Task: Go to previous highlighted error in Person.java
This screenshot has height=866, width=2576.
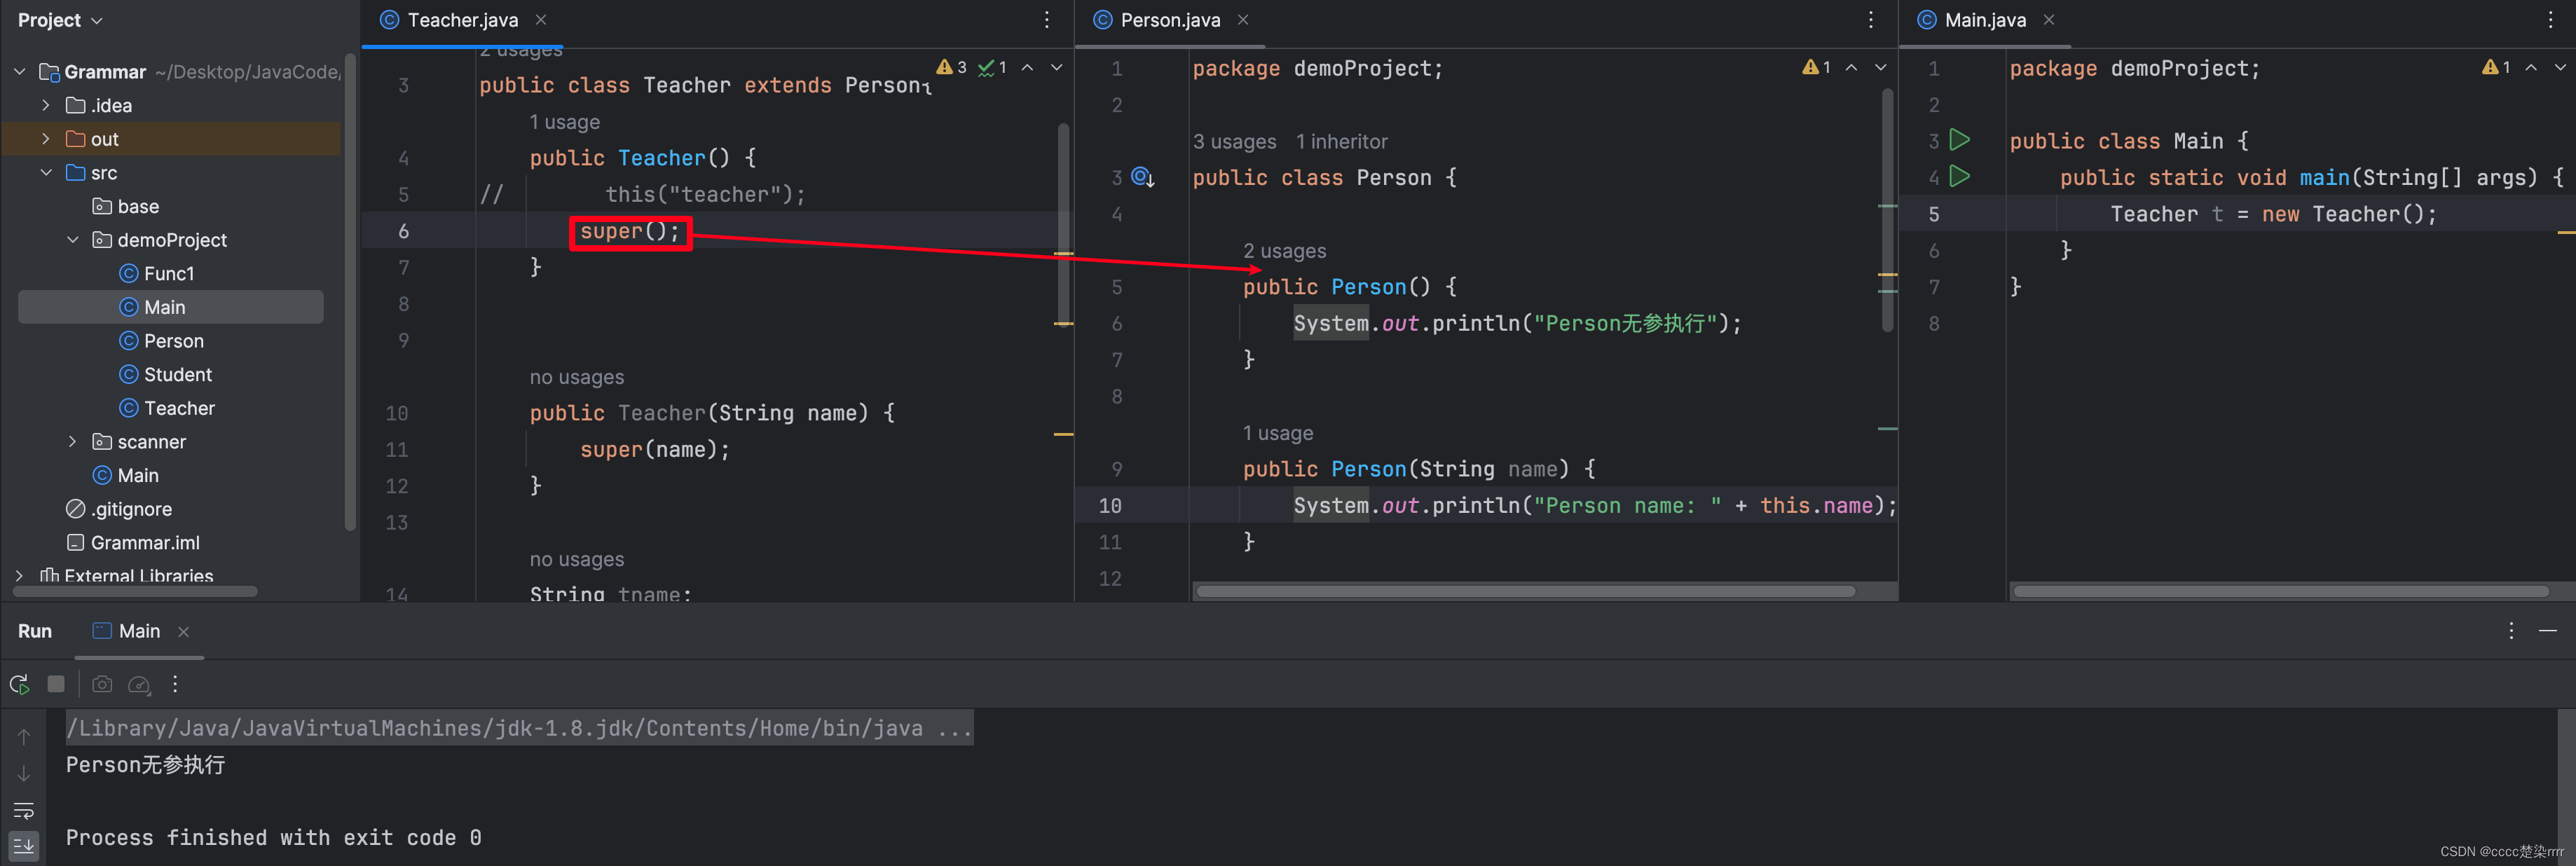Action: tap(1851, 67)
